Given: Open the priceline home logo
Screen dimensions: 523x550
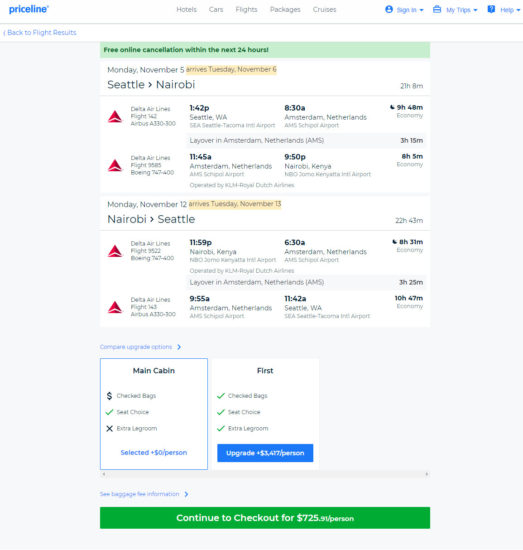Looking at the screenshot, I should (x=29, y=9).
